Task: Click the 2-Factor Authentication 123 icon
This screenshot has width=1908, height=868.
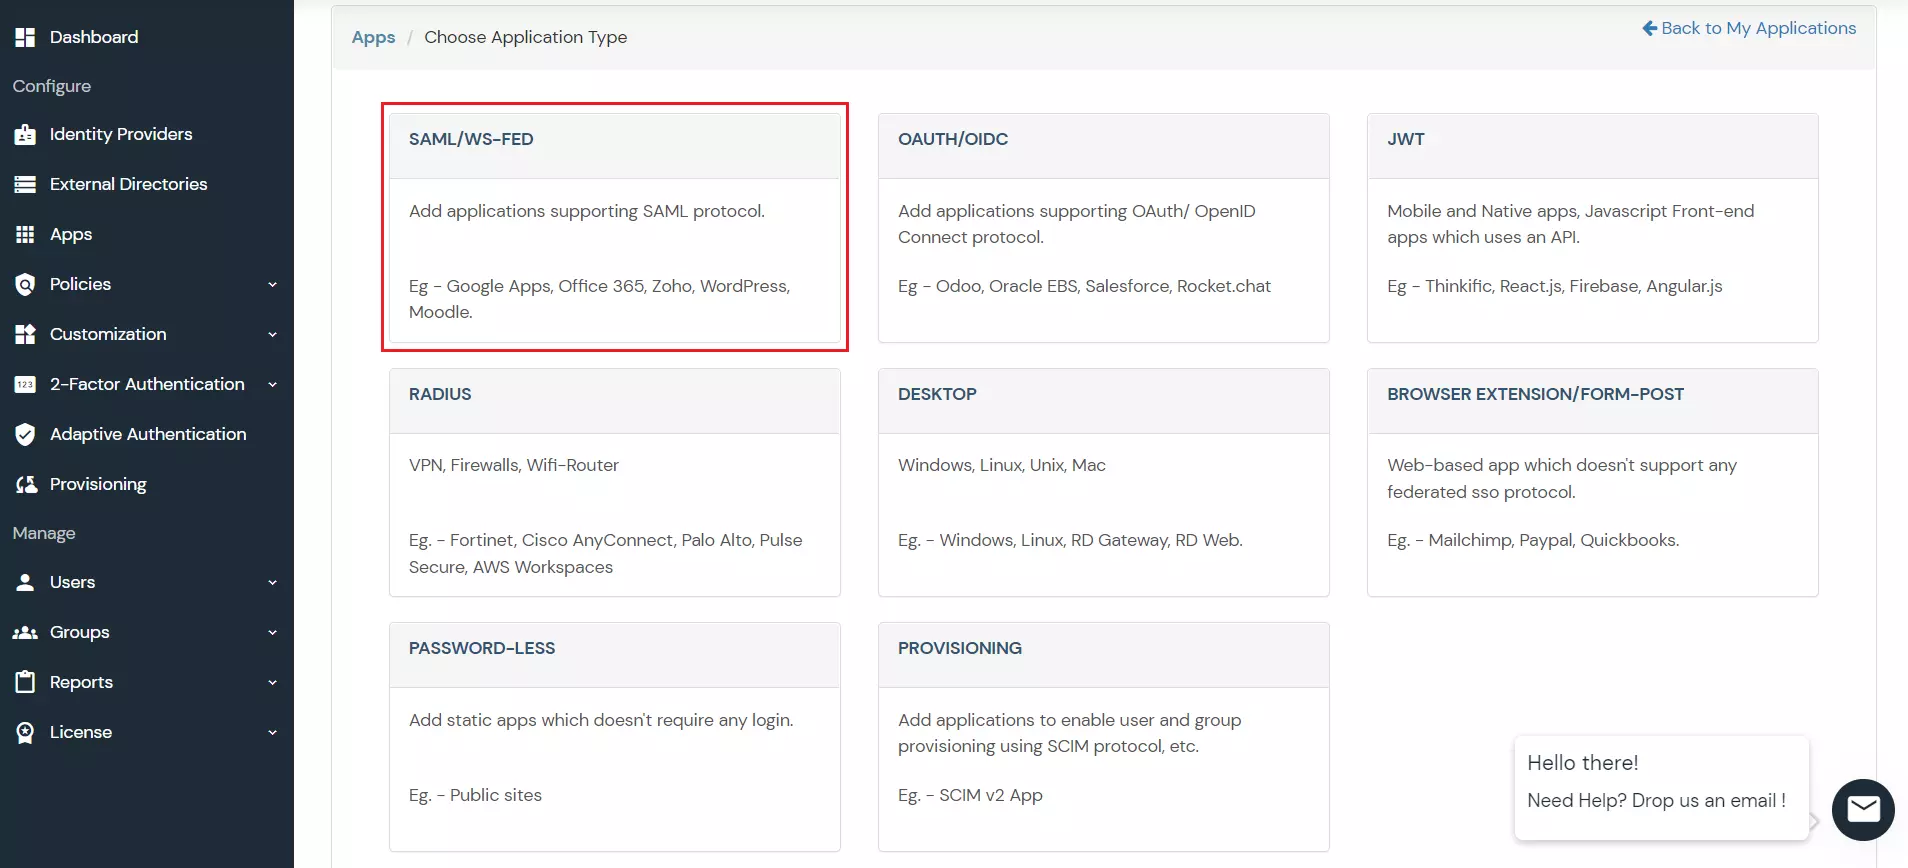Action: click(25, 384)
